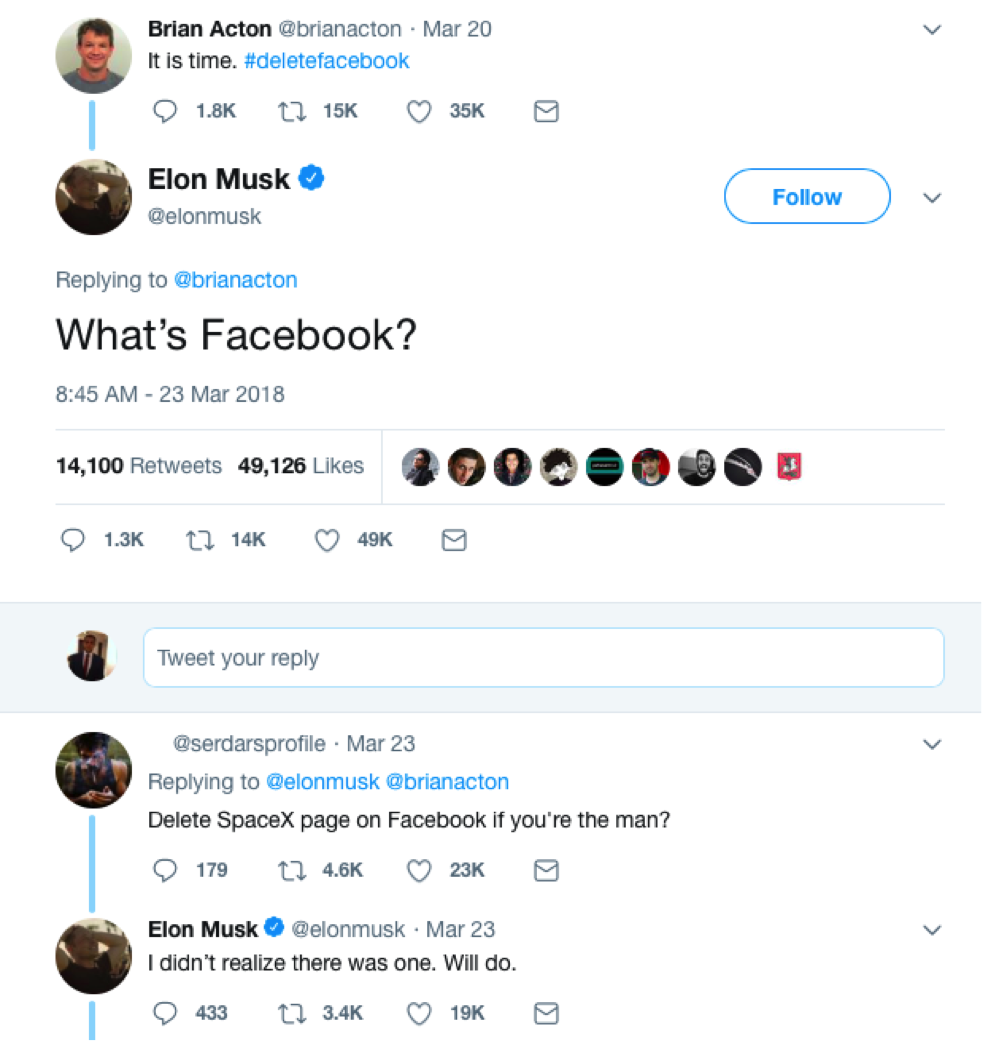982x1041 pixels.
Task: Follow Elon Musk
Action: tap(806, 197)
